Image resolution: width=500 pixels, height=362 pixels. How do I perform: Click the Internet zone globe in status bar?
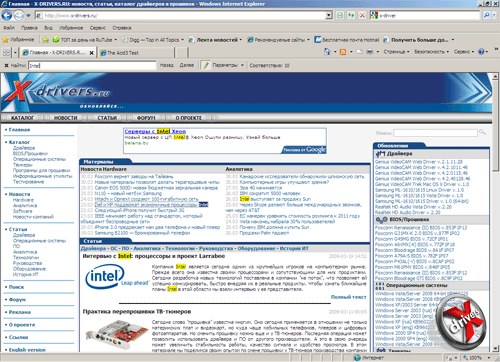[x=358, y=358]
